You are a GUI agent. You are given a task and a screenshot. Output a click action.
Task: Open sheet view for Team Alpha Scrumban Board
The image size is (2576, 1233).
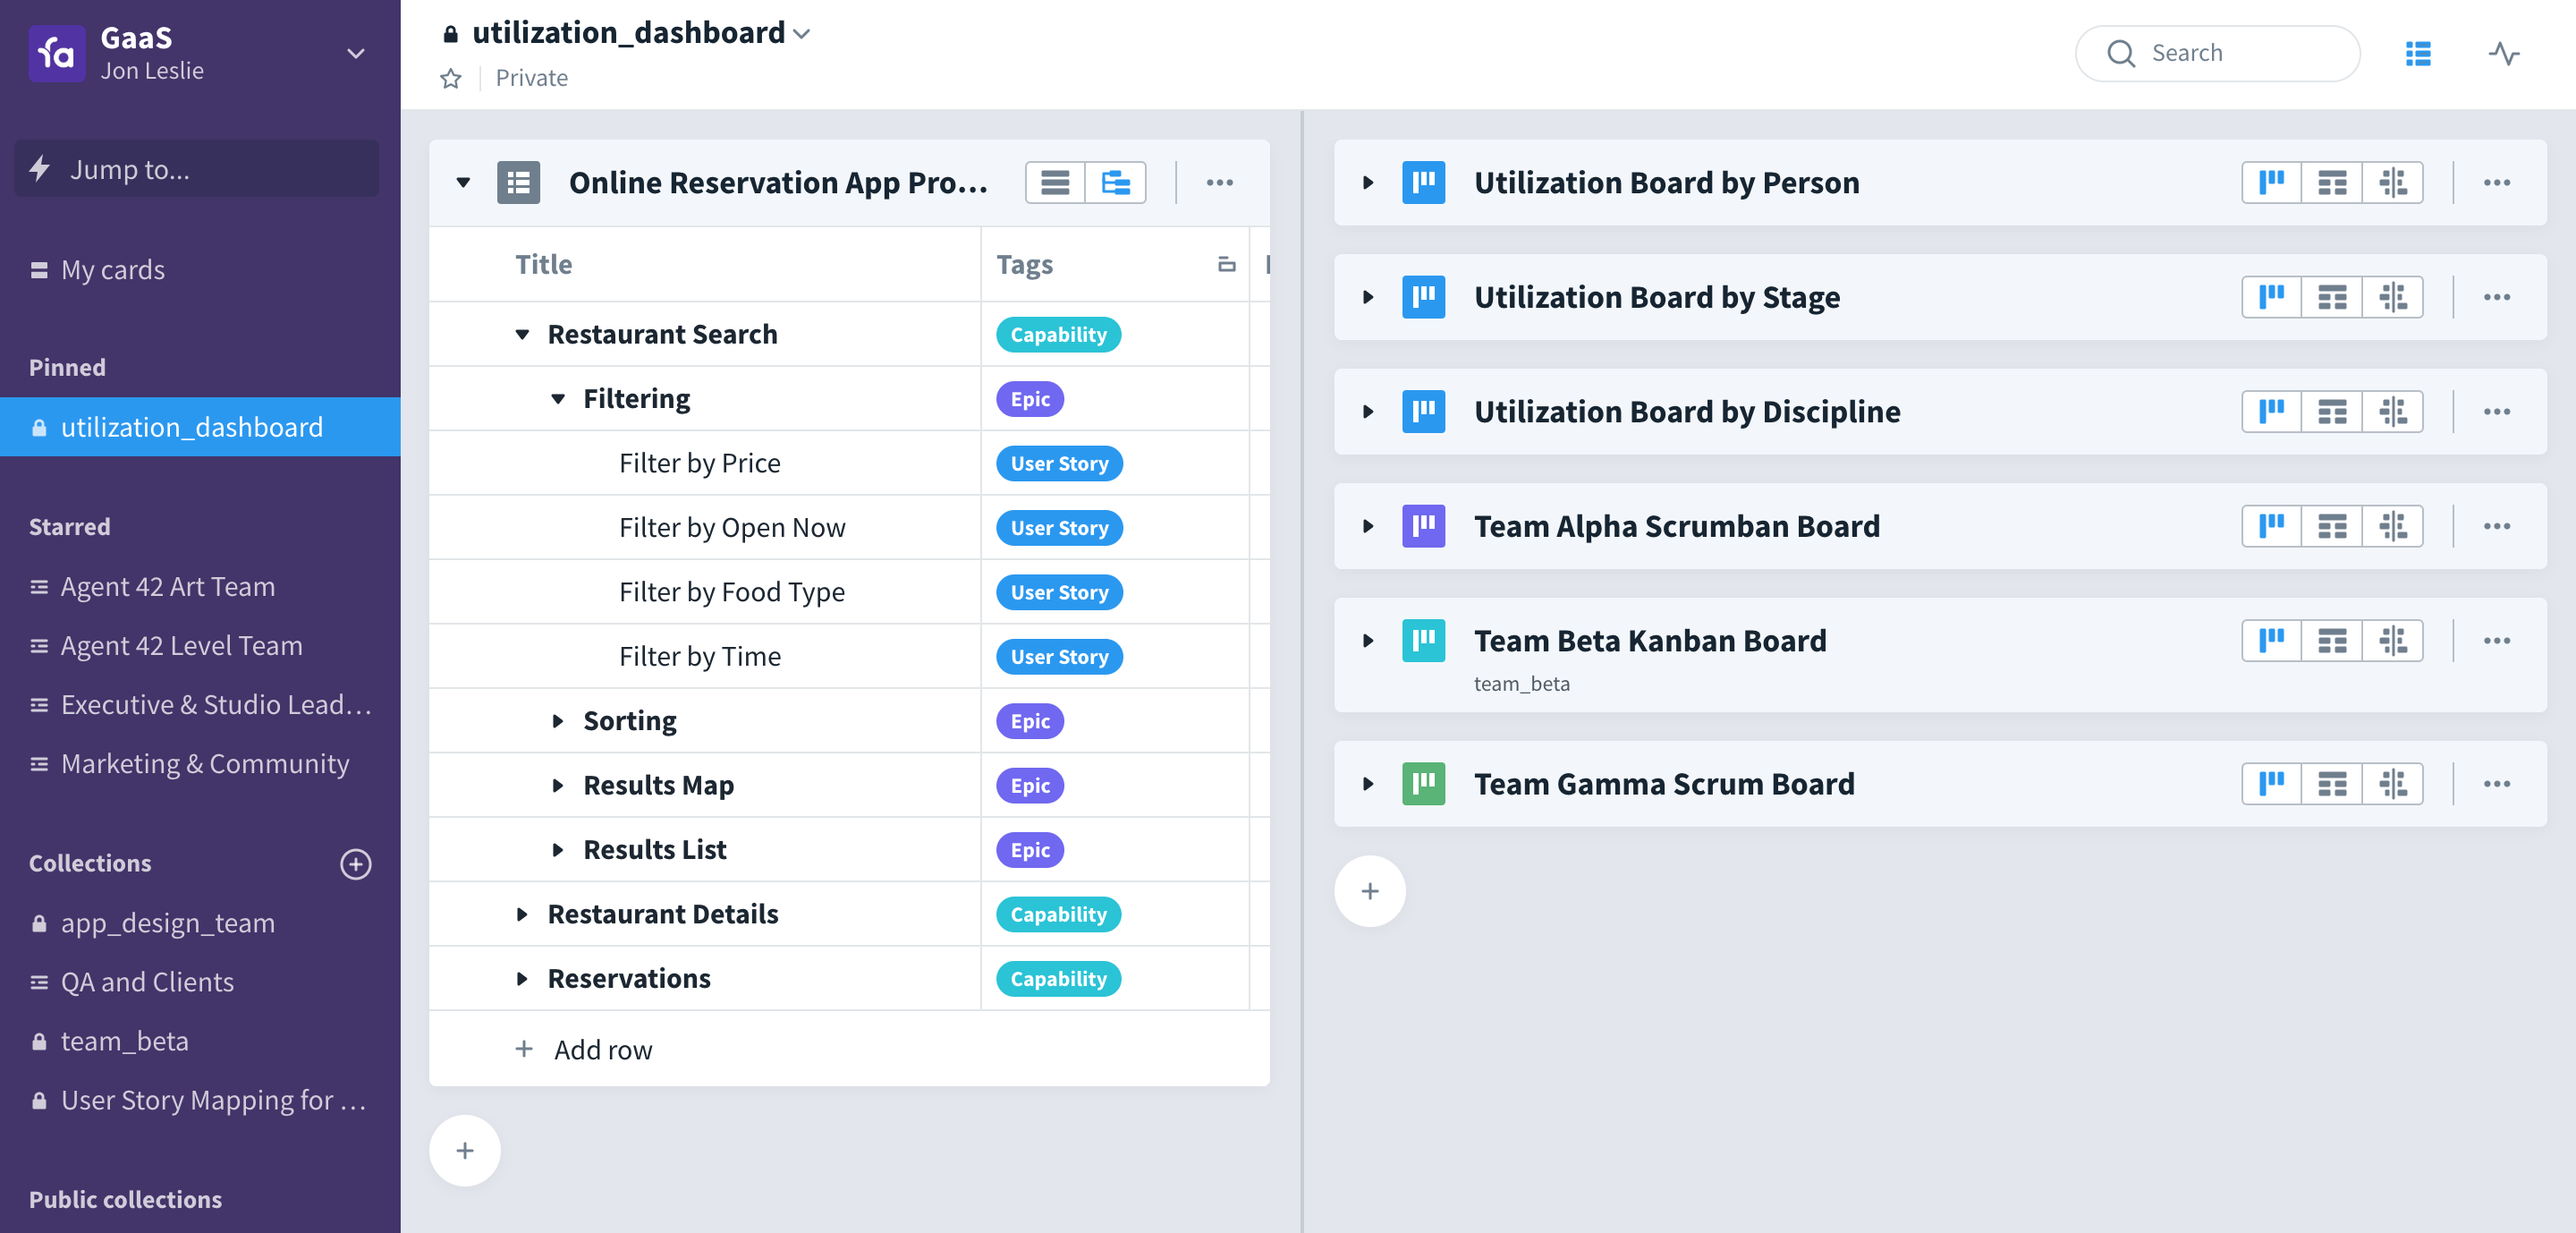(x=2334, y=525)
